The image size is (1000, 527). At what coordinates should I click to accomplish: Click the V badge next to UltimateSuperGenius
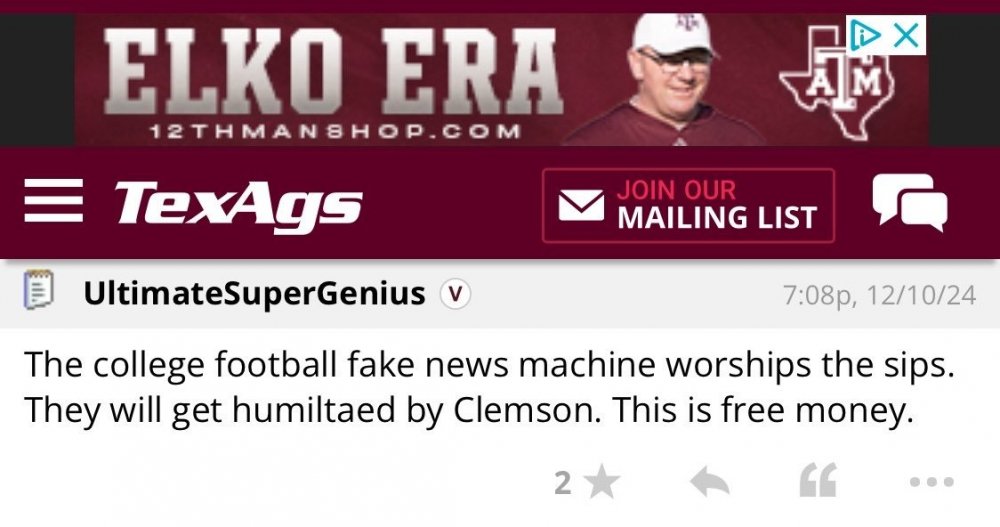pyautogui.click(x=456, y=294)
